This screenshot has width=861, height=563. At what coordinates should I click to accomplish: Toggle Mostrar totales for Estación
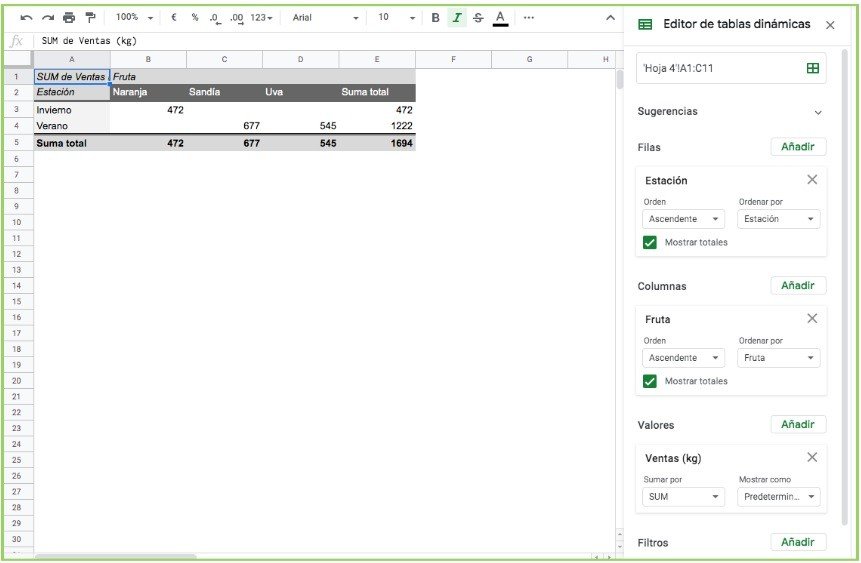point(650,242)
